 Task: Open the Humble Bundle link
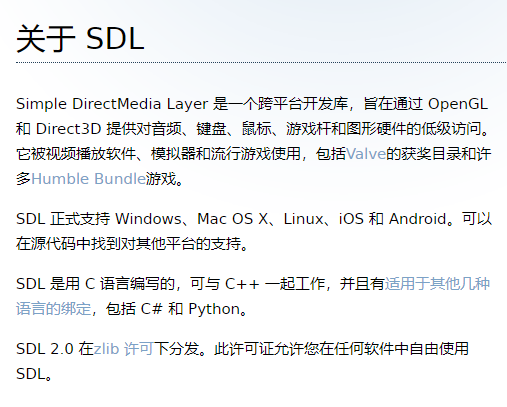point(88,179)
